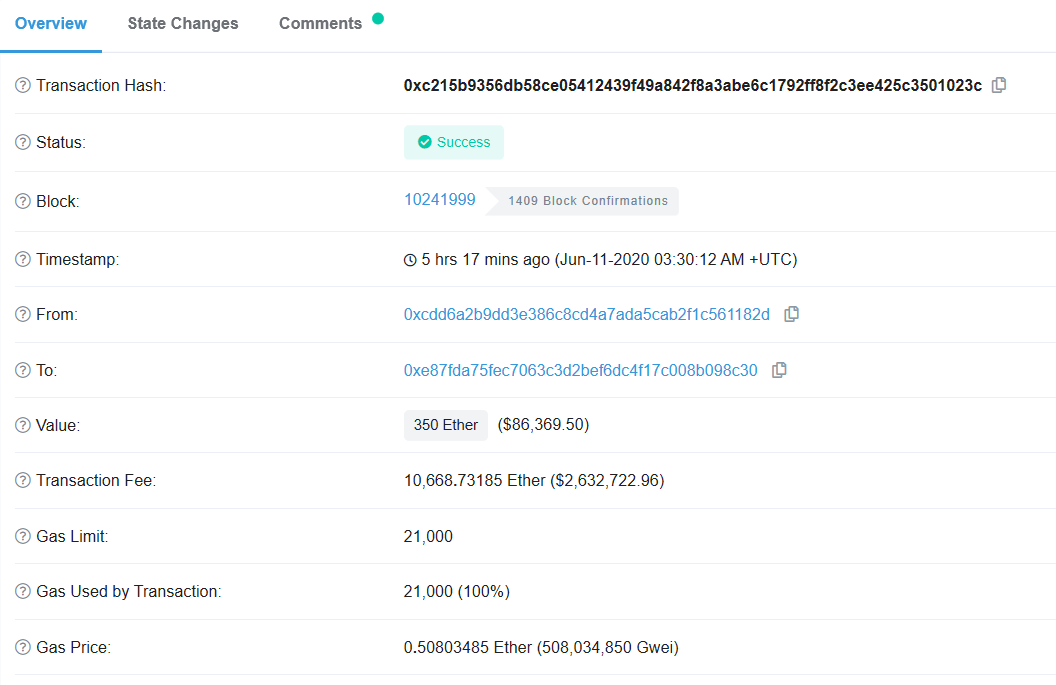The image size is (1056, 685).
Task: Select the transaction hash text 0xc215b935...
Action: [693, 86]
